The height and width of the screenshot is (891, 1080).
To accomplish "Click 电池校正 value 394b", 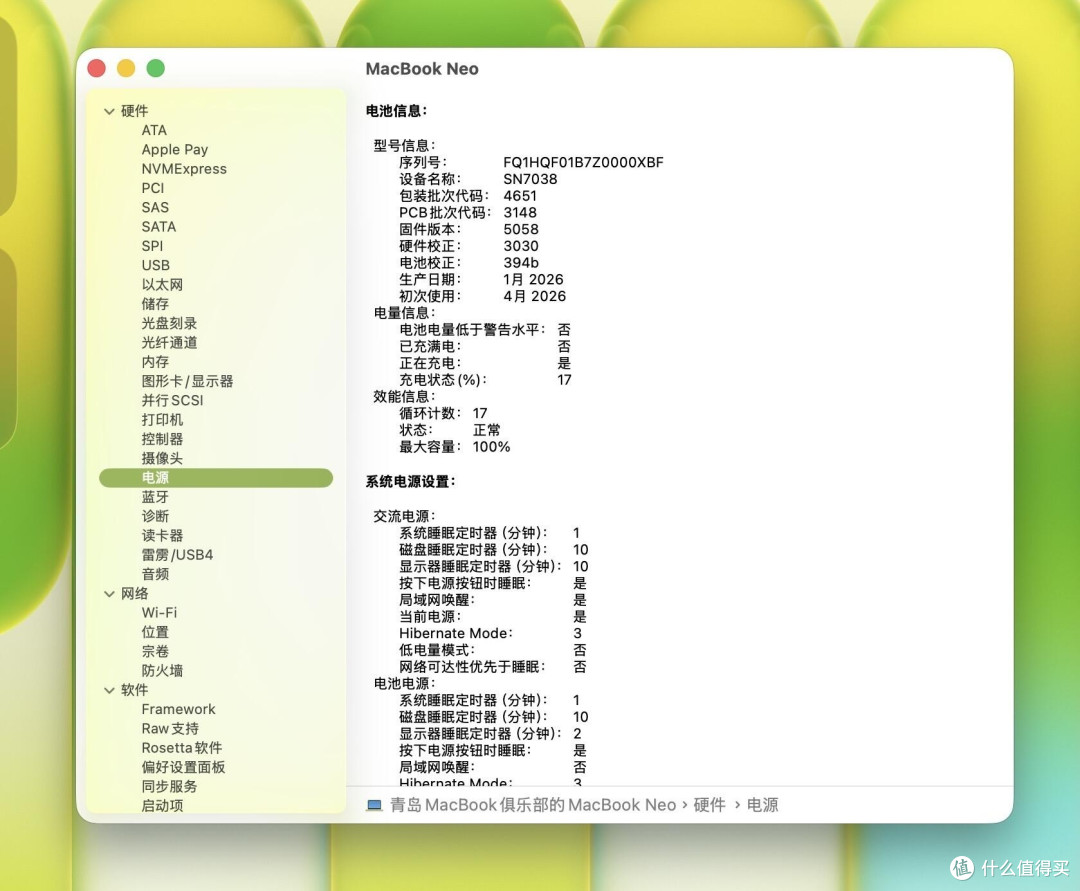I will (521, 263).
